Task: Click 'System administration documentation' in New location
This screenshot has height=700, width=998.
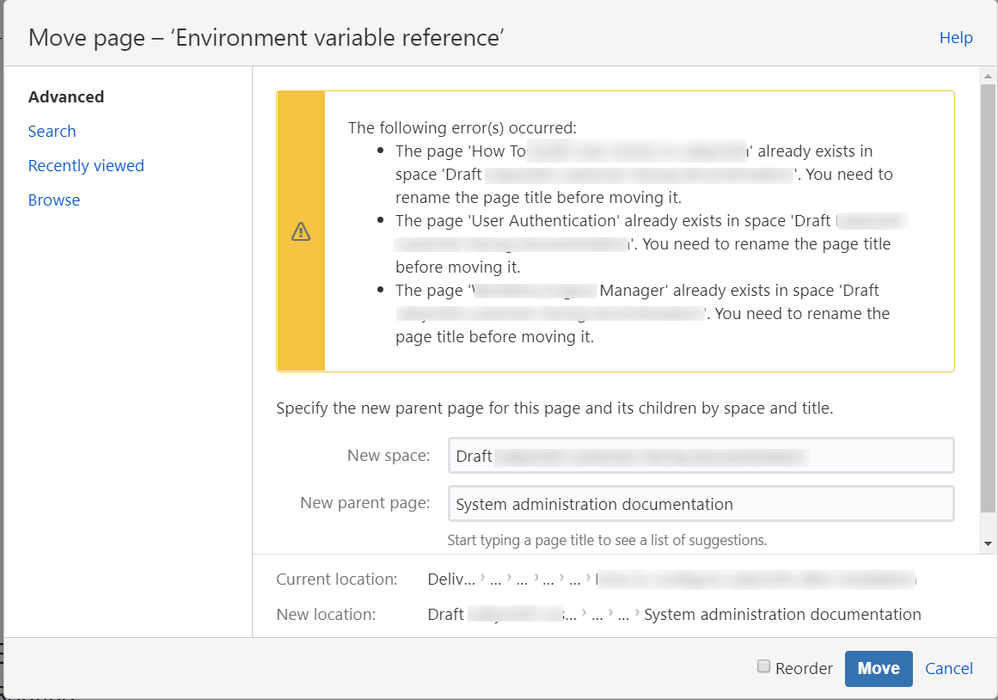Action: click(782, 614)
